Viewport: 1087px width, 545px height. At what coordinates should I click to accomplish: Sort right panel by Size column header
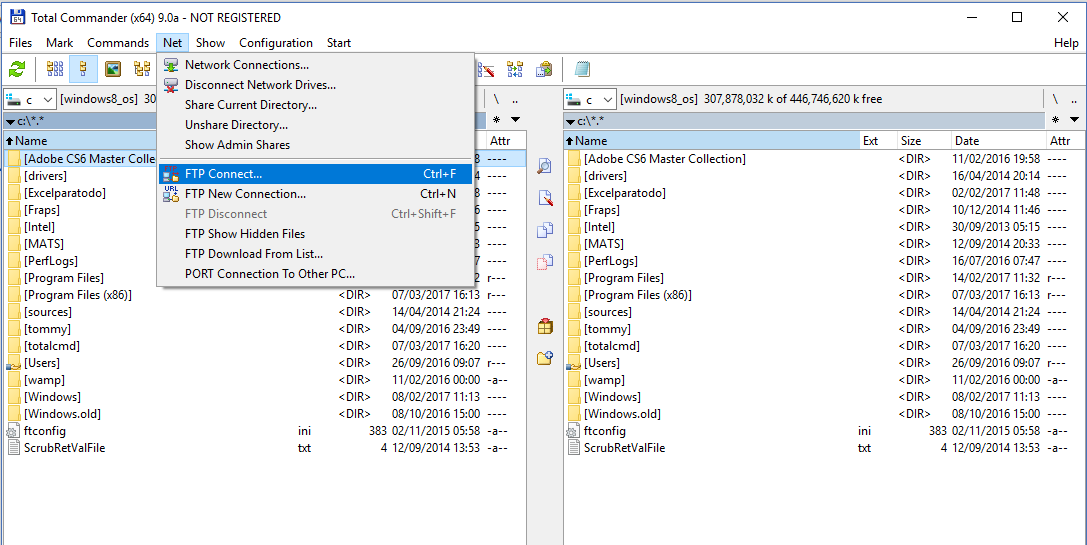coord(923,141)
